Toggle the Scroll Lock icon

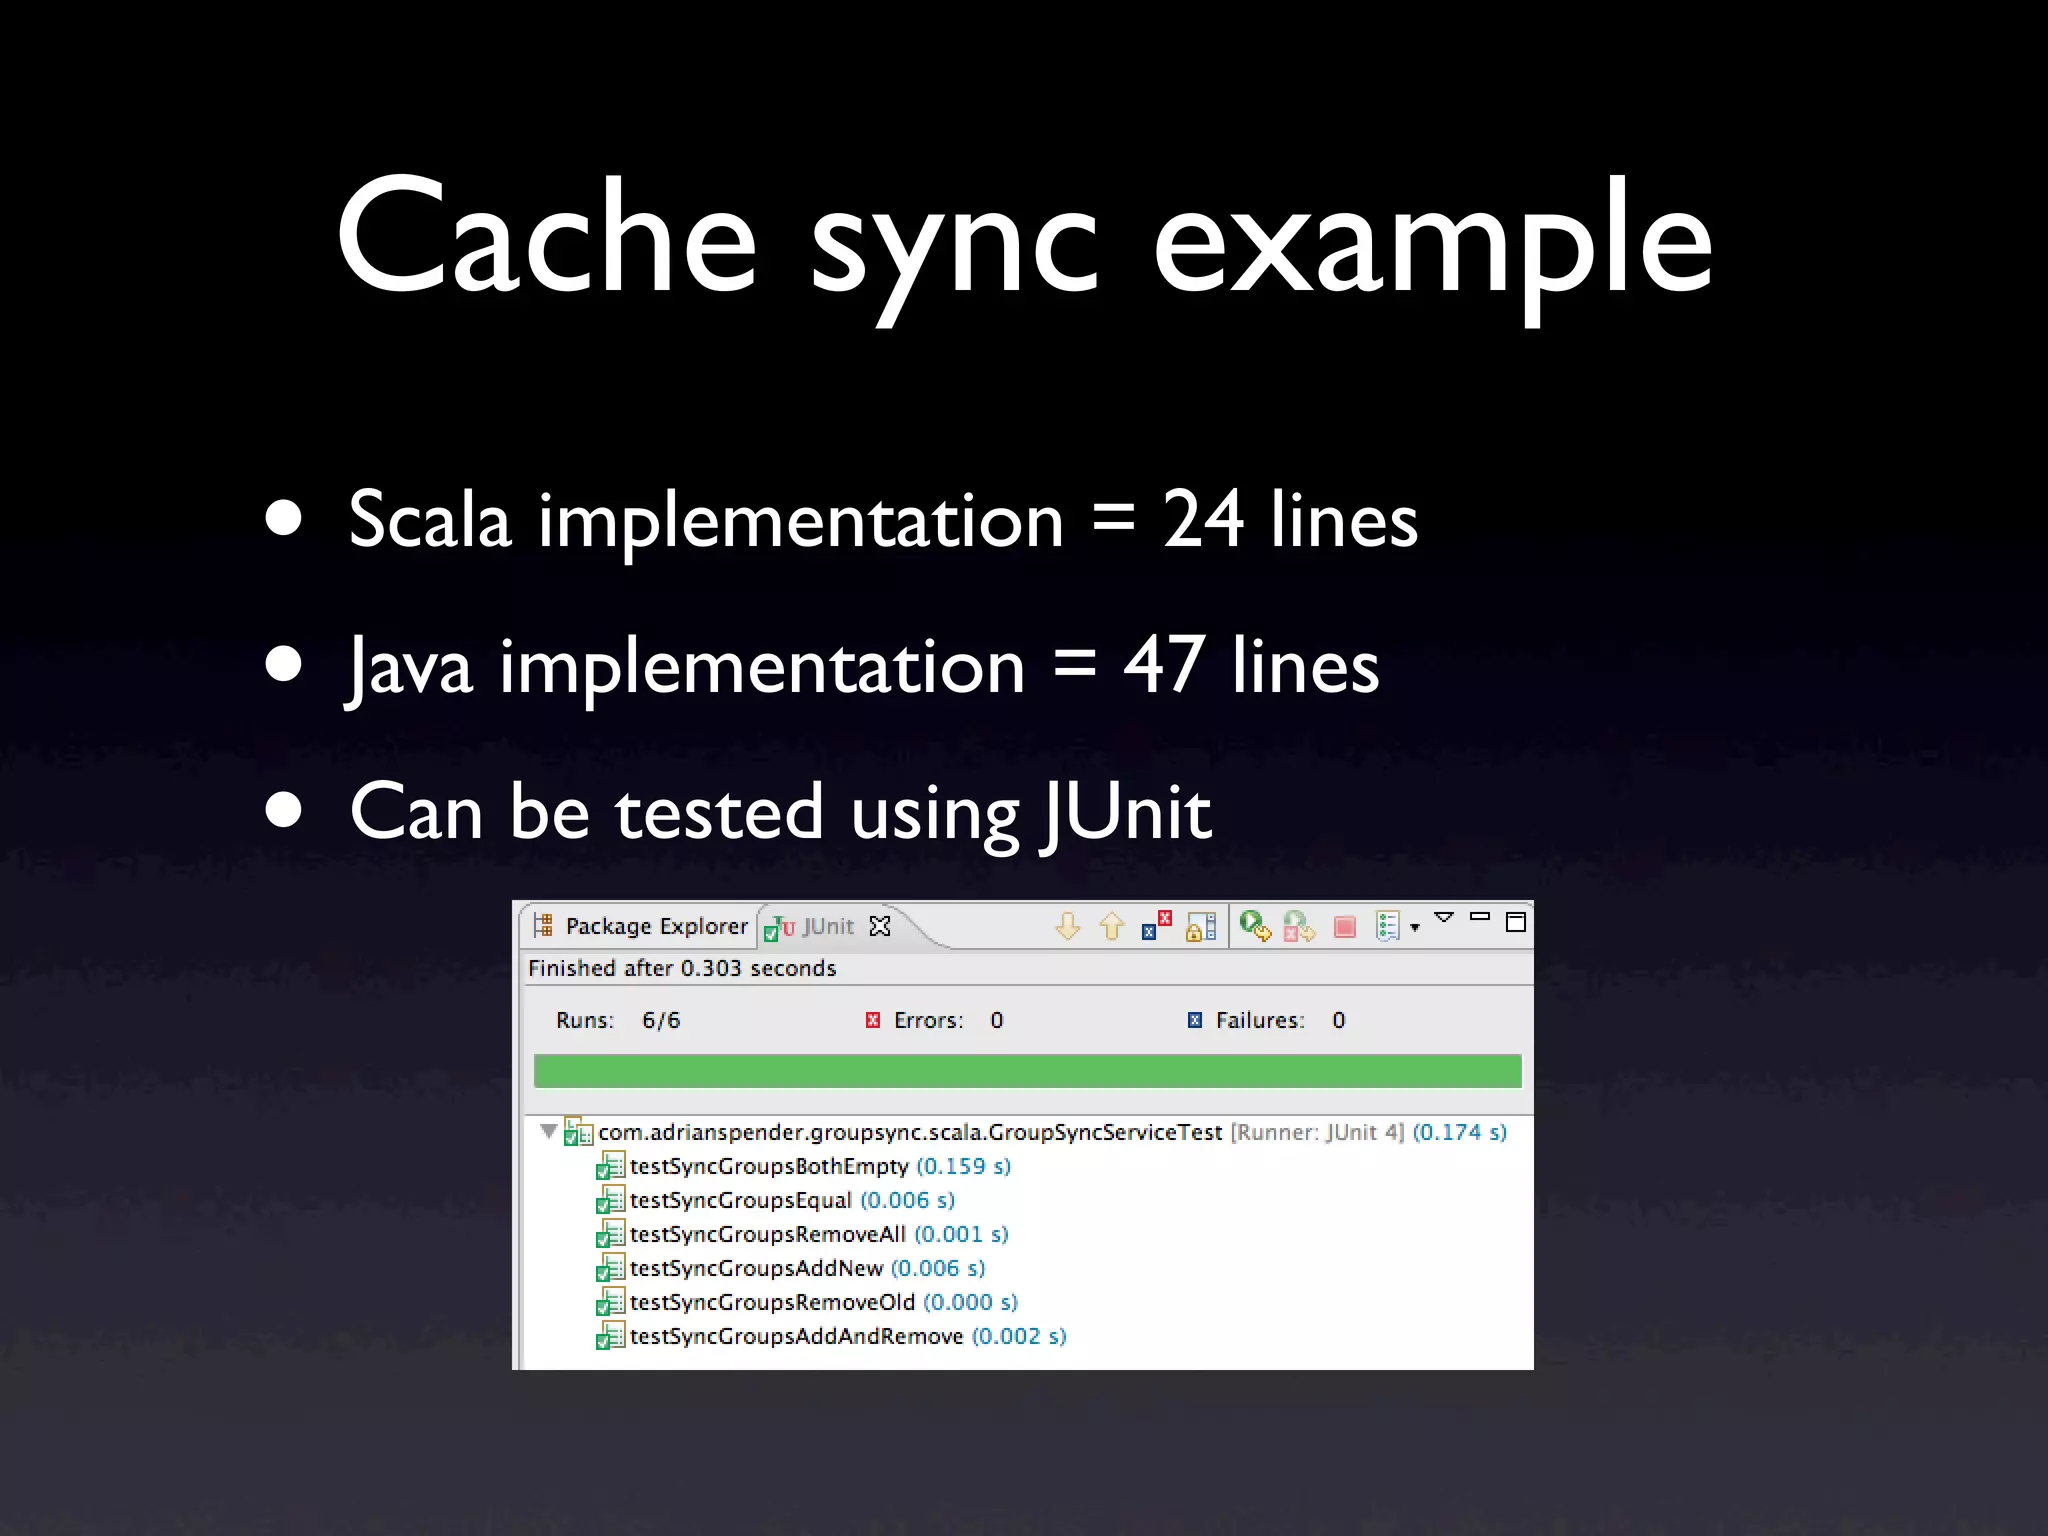click(x=1201, y=926)
